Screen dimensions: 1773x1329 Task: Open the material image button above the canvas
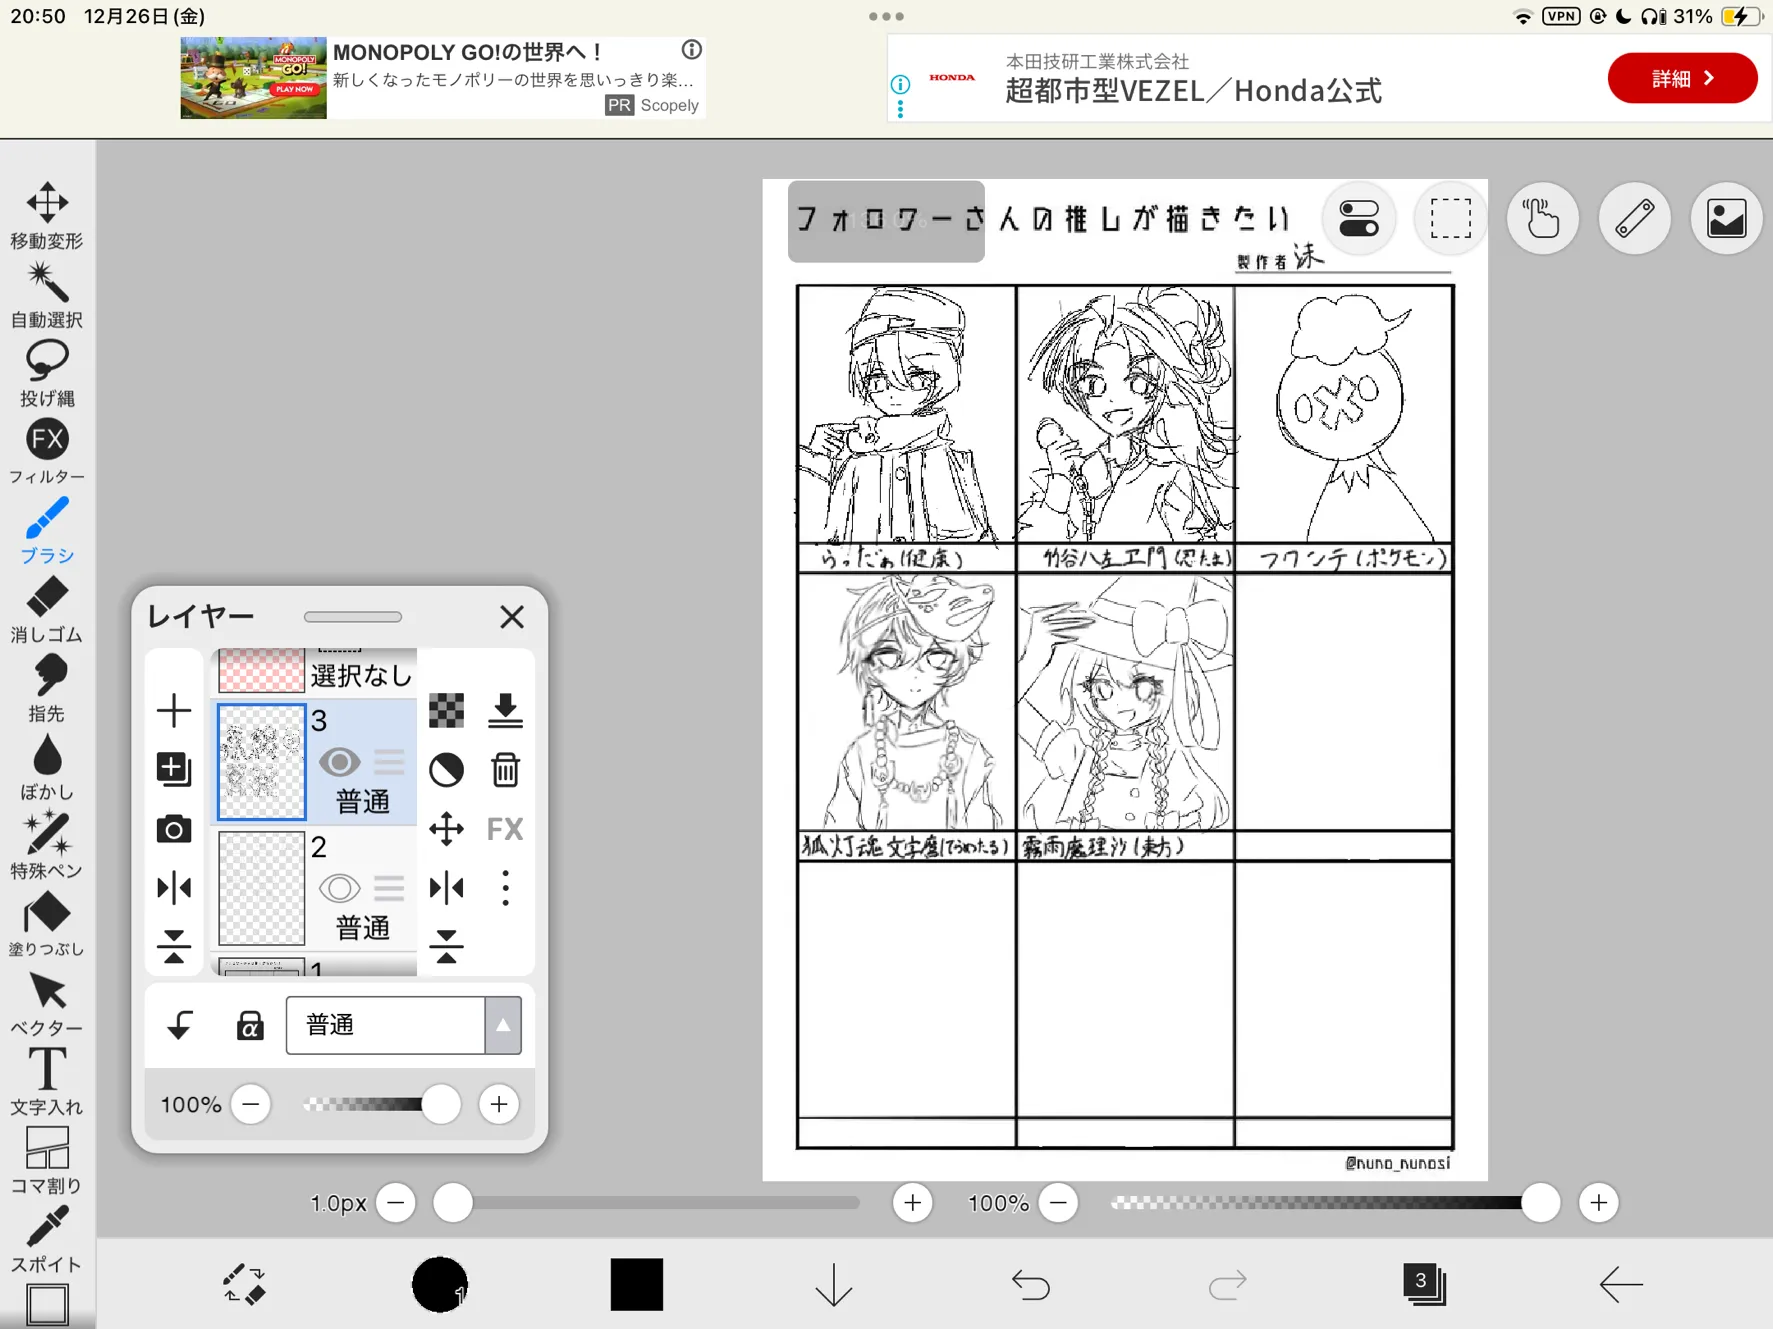[1727, 218]
